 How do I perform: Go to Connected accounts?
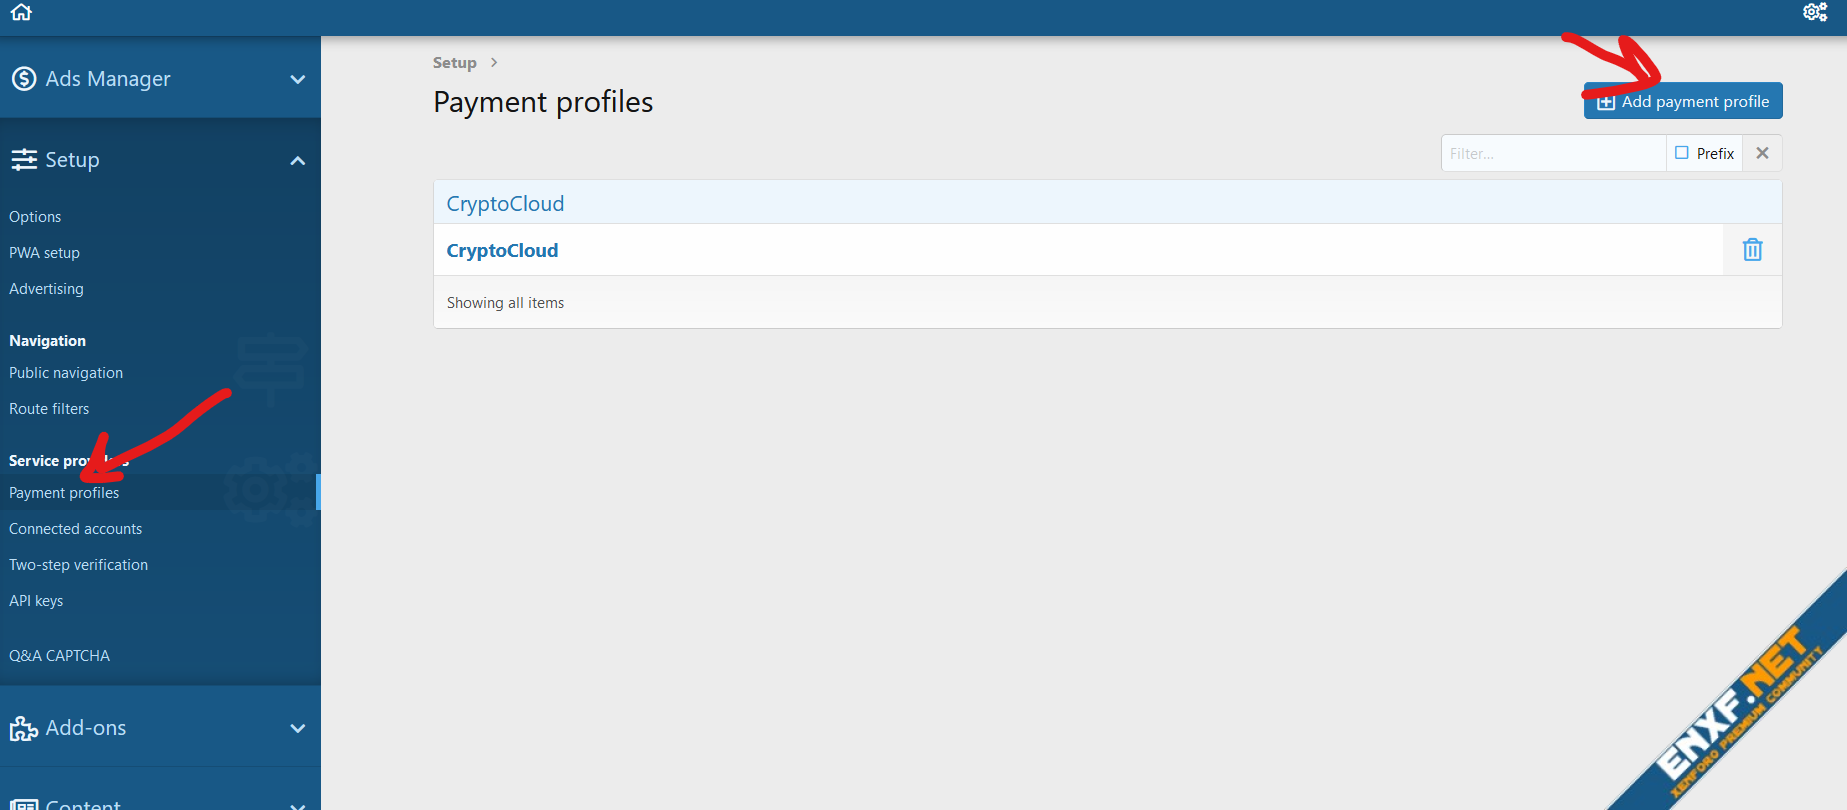click(76, 529)
